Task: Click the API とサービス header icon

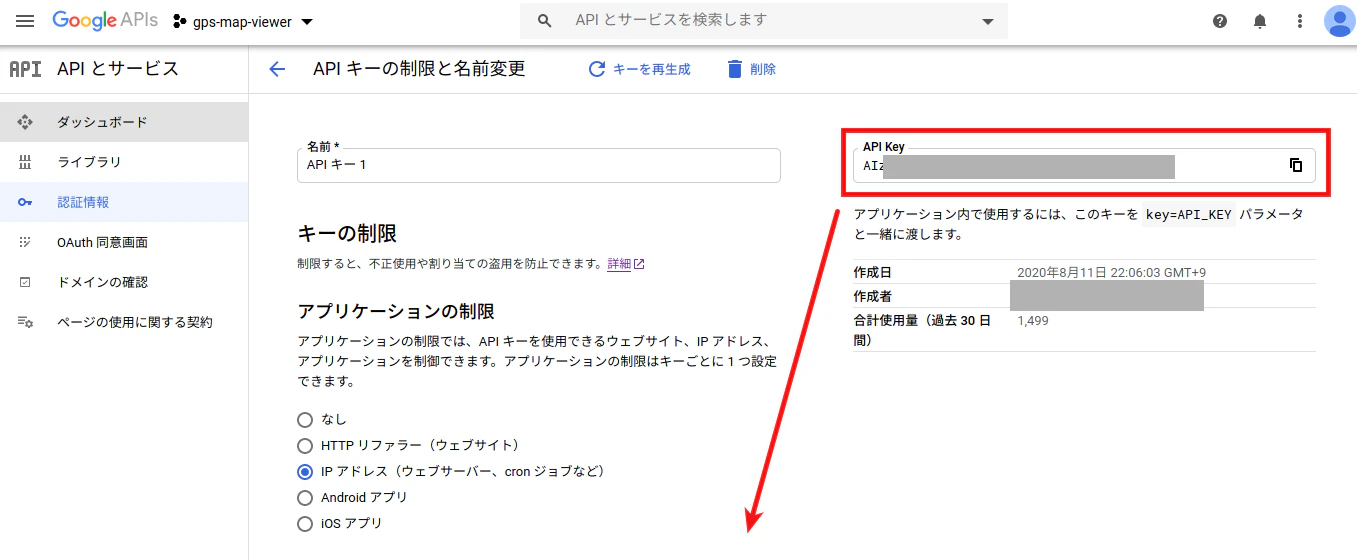Action: [25, 69]
